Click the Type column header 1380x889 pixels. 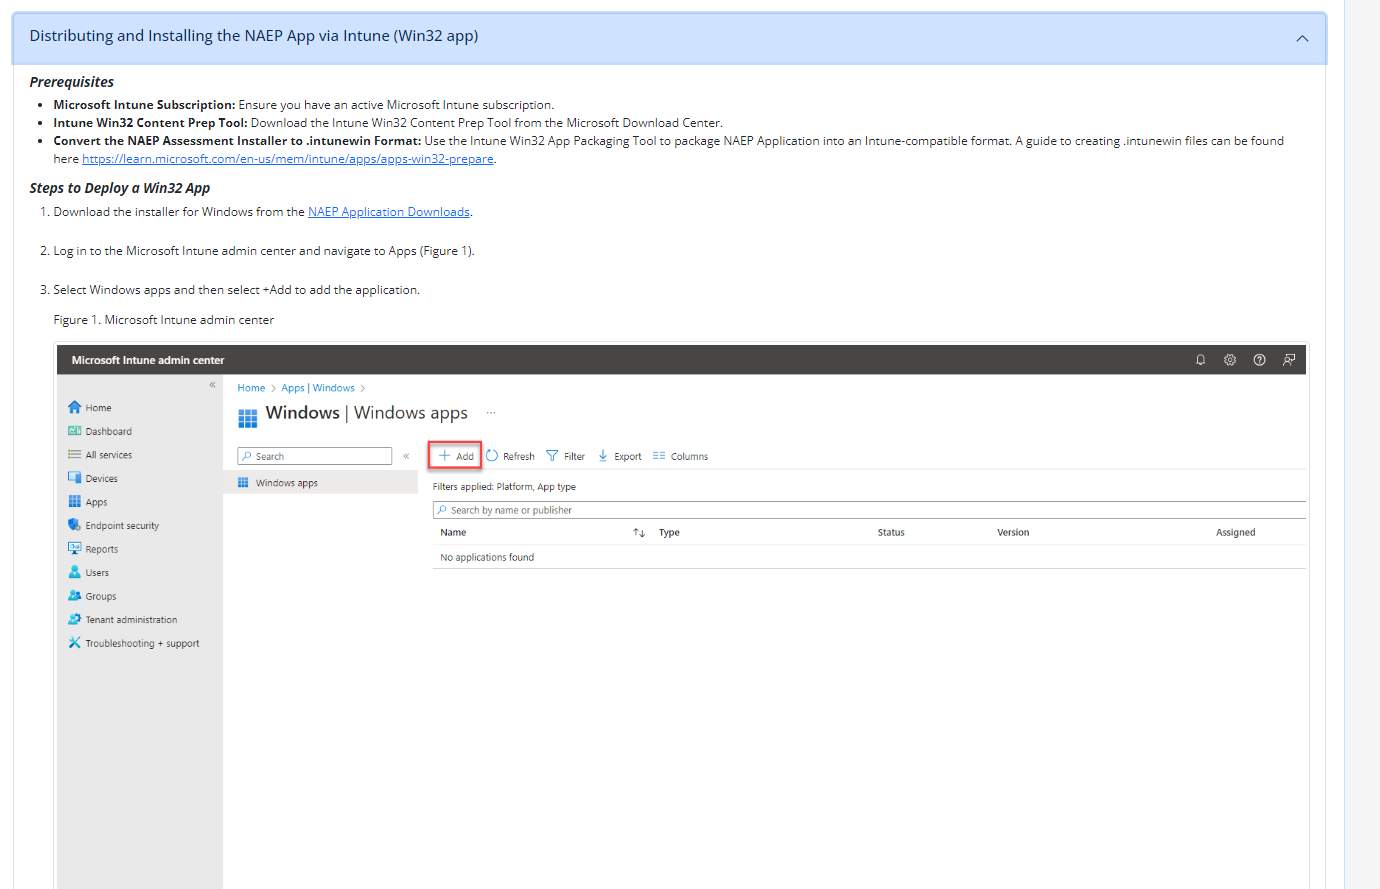pos(669,533)
